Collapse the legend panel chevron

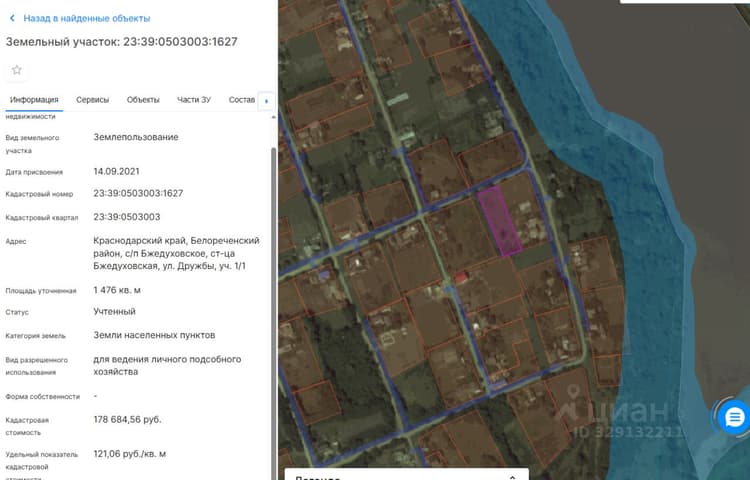(x=512, y=476)
